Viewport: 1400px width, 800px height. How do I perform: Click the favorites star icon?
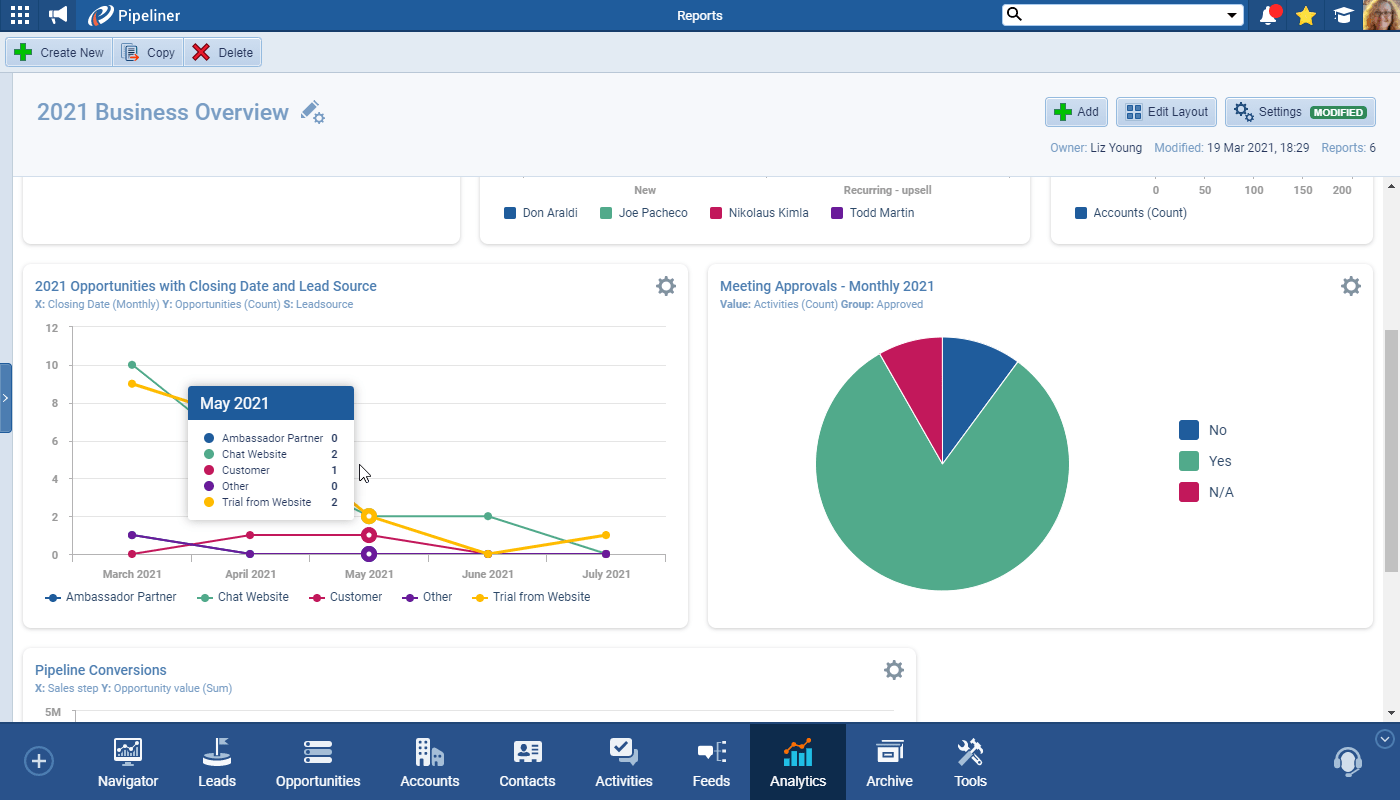point(1306,15)
